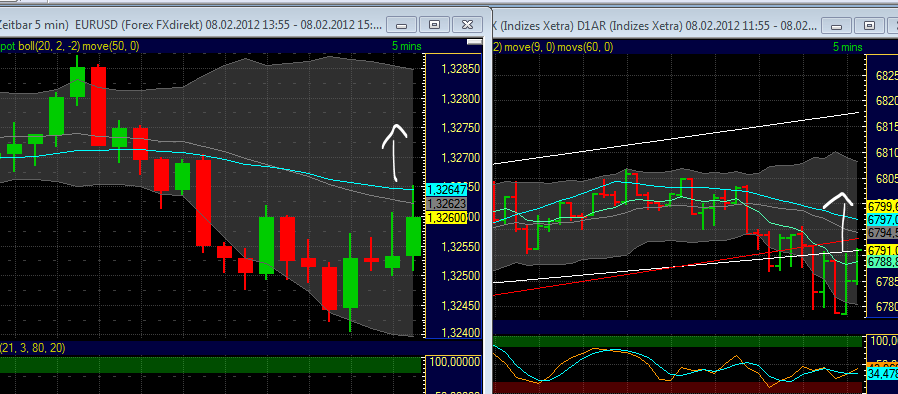Click the 5 mins label in EURUSD chart
Screen dimensions: 898x394
click(407, 46)
